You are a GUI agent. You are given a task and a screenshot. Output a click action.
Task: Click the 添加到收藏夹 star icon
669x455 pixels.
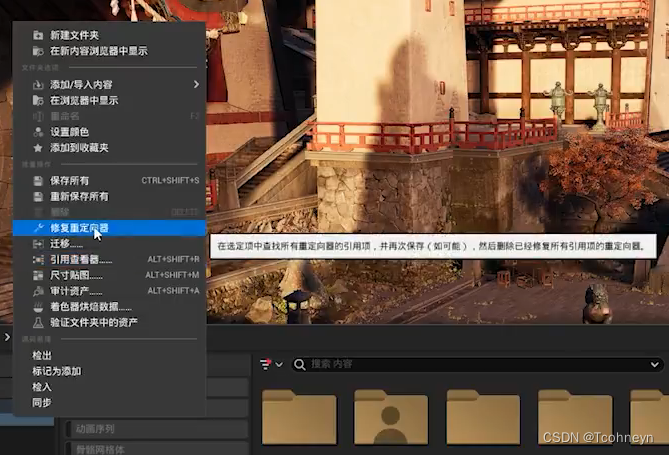pos(38,148)
